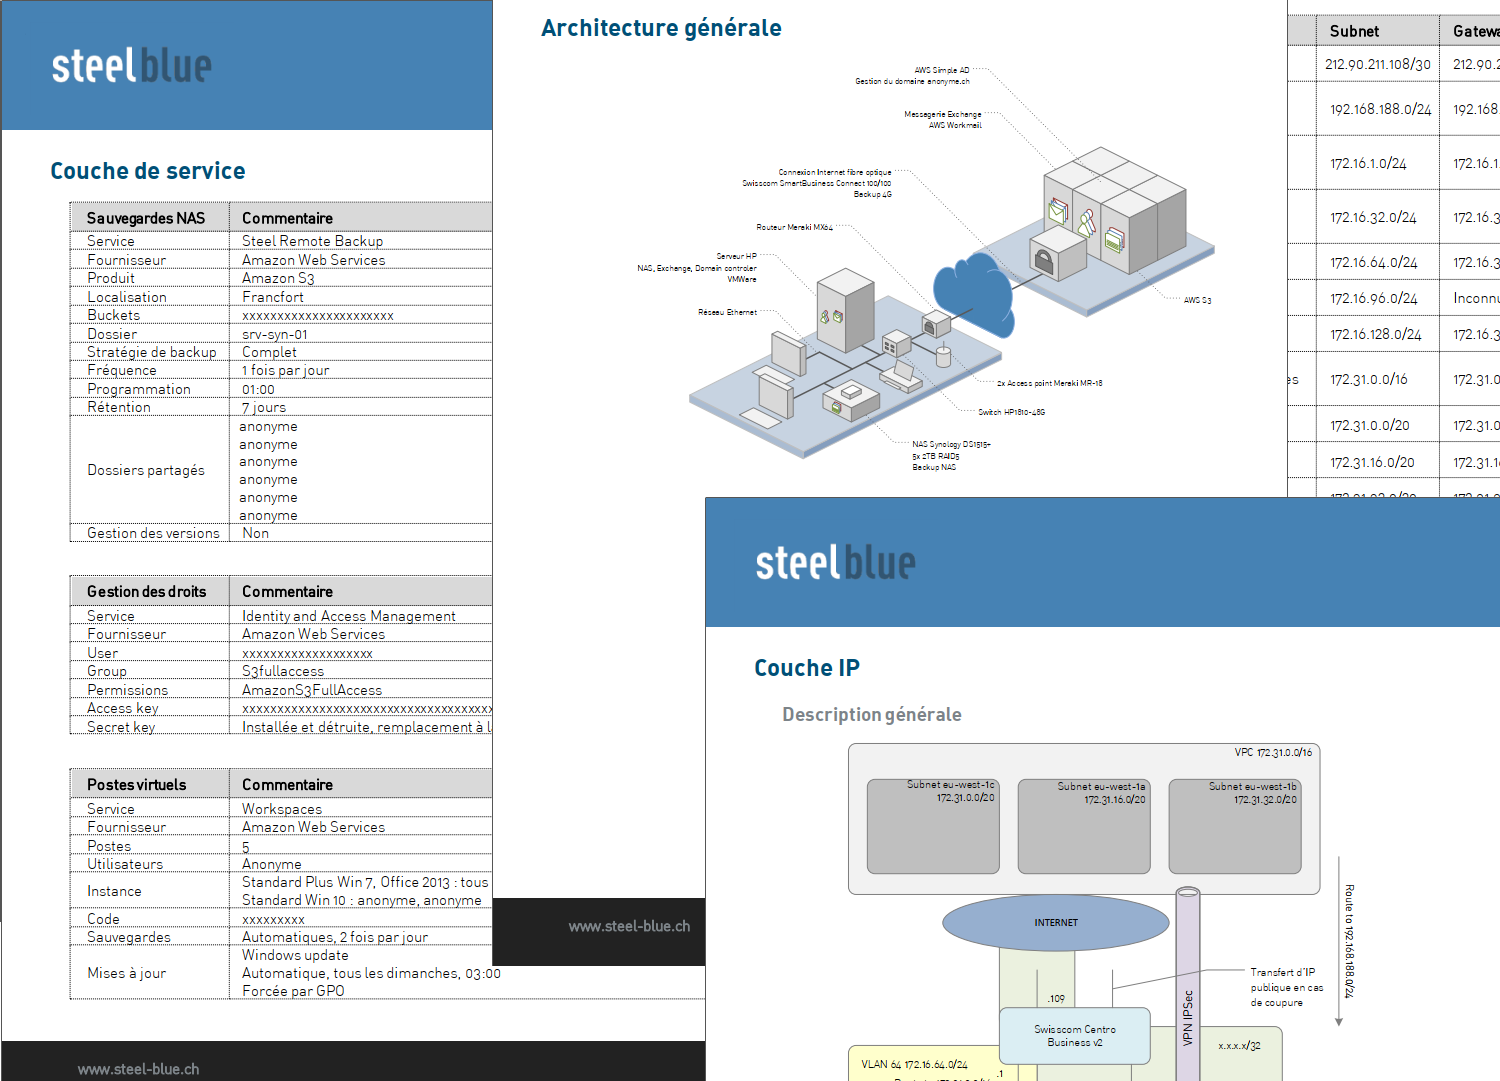The image size is (1500, 1081).
Task: Open the www.steel-blue.ch link under Postes virtuels
Action: pos(138,1069)
